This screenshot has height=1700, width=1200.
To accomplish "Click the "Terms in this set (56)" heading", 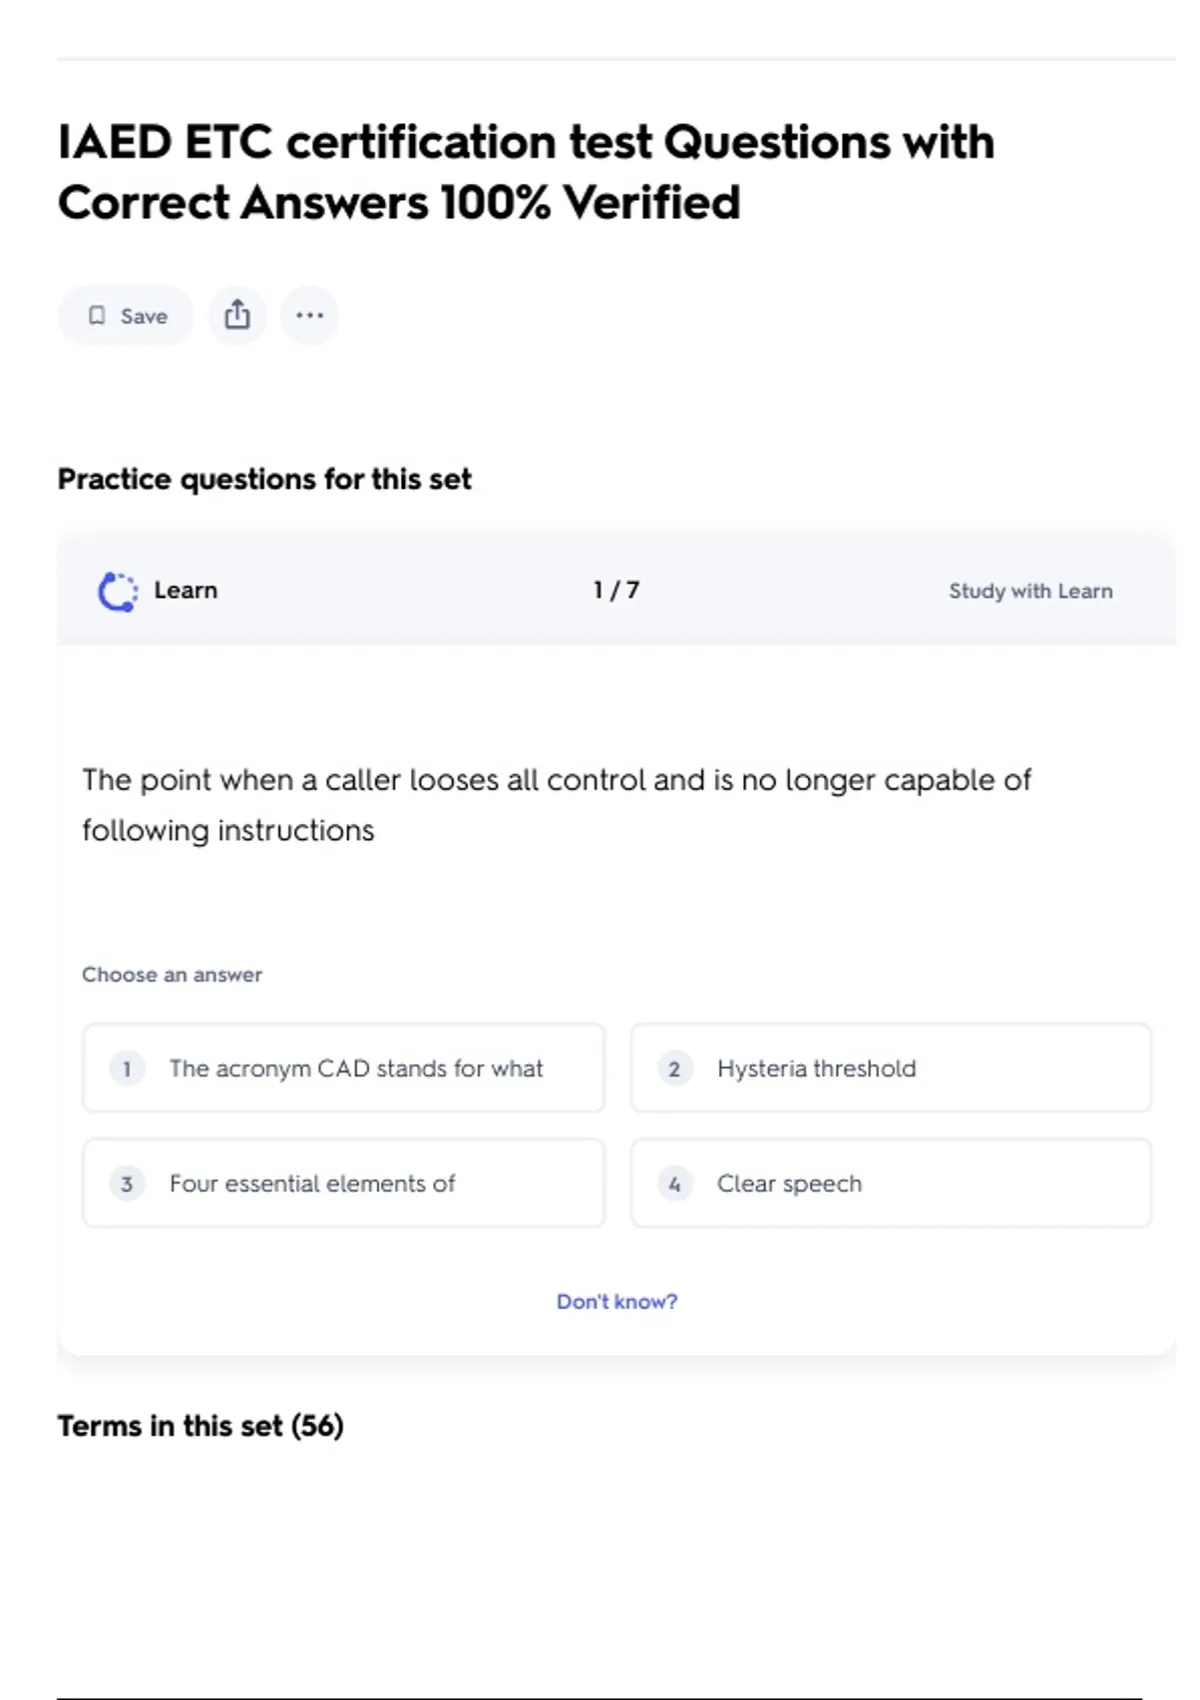I will tap(200, 1425).
